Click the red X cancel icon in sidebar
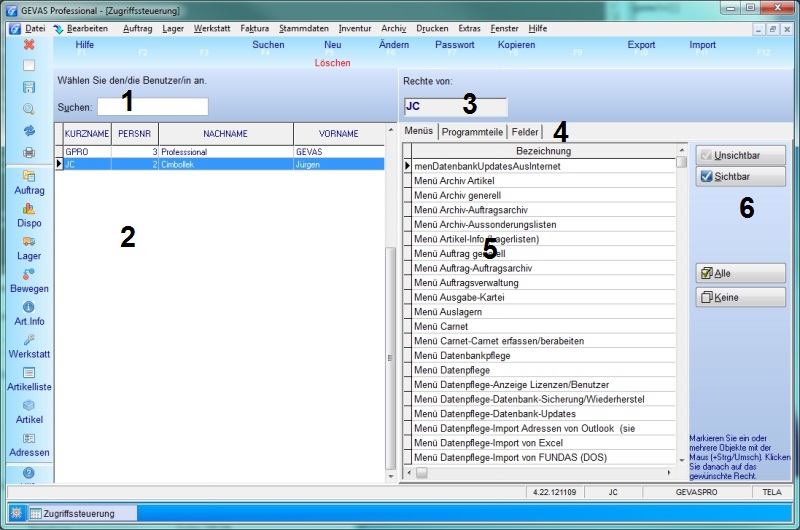The width and height of the screenshot is (800, 530). point(29,45)
